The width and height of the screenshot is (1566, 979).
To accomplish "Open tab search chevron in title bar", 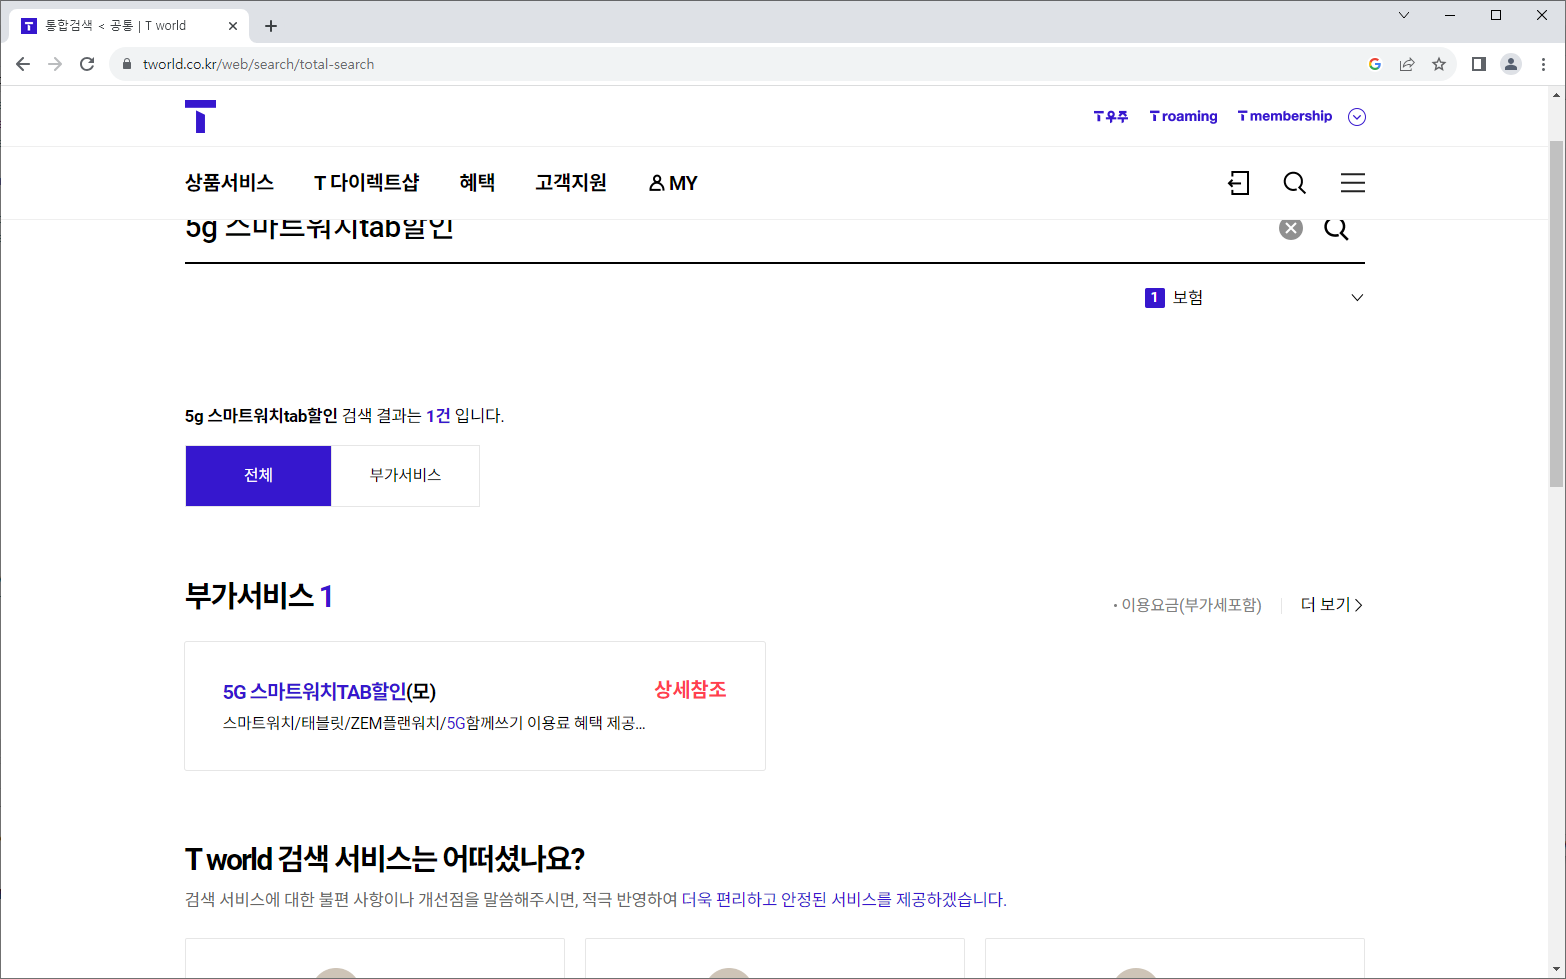I will 1404,15.
